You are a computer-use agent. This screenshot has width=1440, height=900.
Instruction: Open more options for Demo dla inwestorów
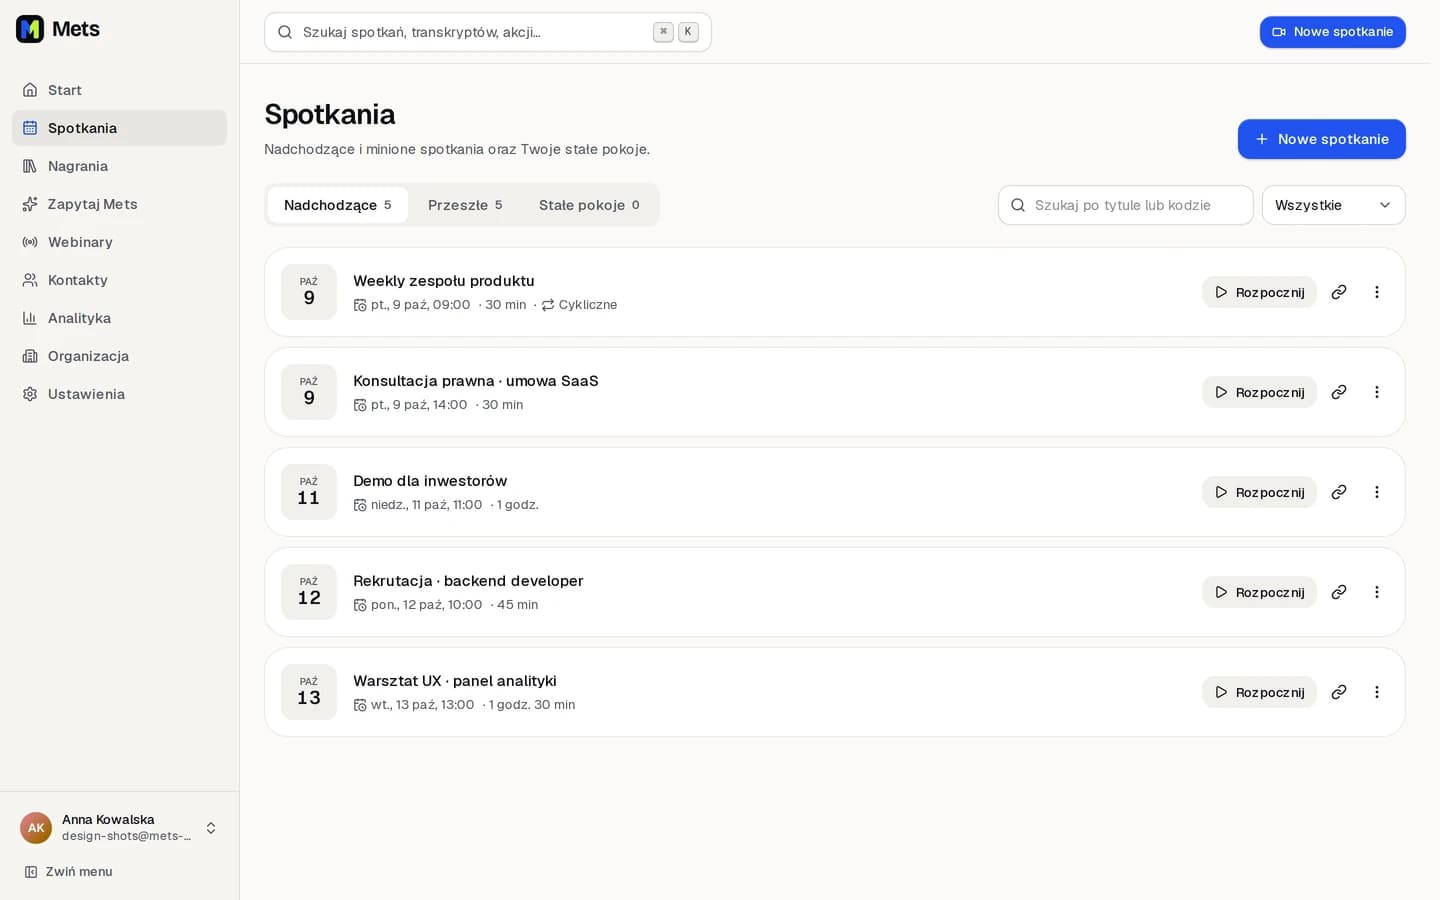[x=1377, y=492]
